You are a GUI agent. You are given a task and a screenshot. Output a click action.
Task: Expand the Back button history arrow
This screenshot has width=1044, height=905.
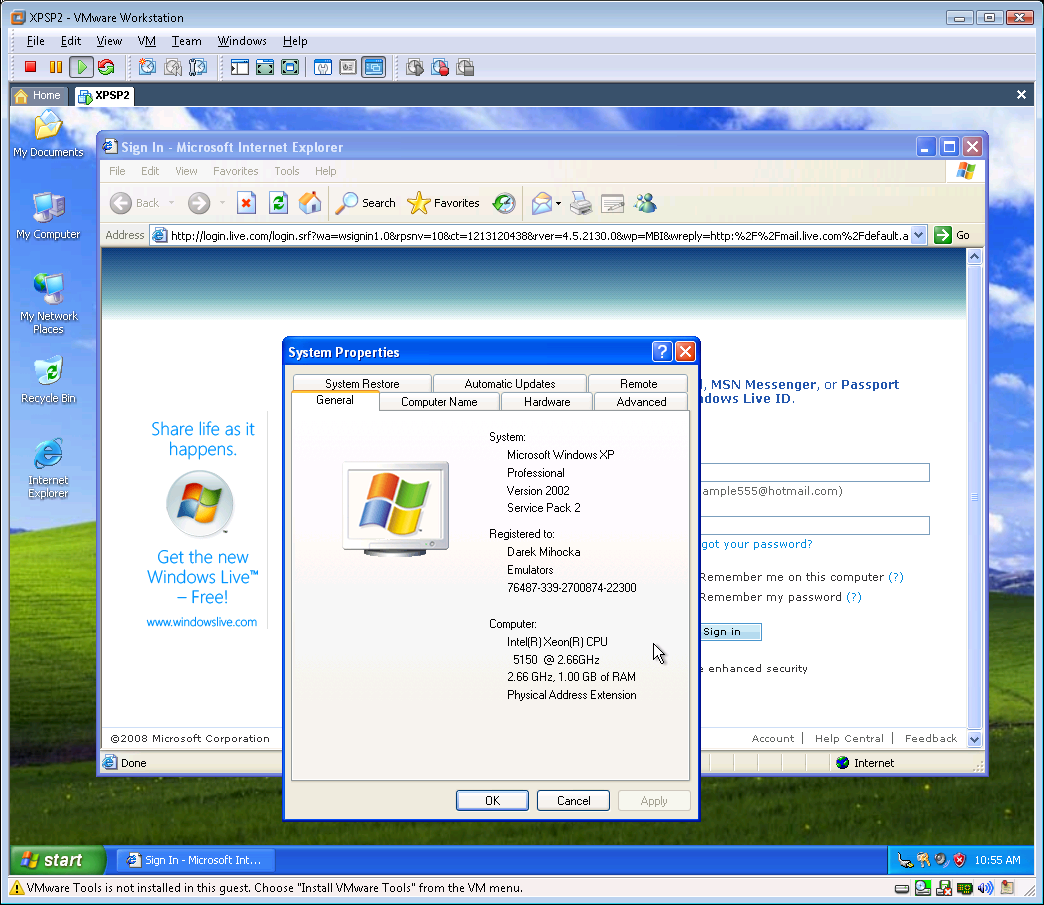(x=172, y=203)
